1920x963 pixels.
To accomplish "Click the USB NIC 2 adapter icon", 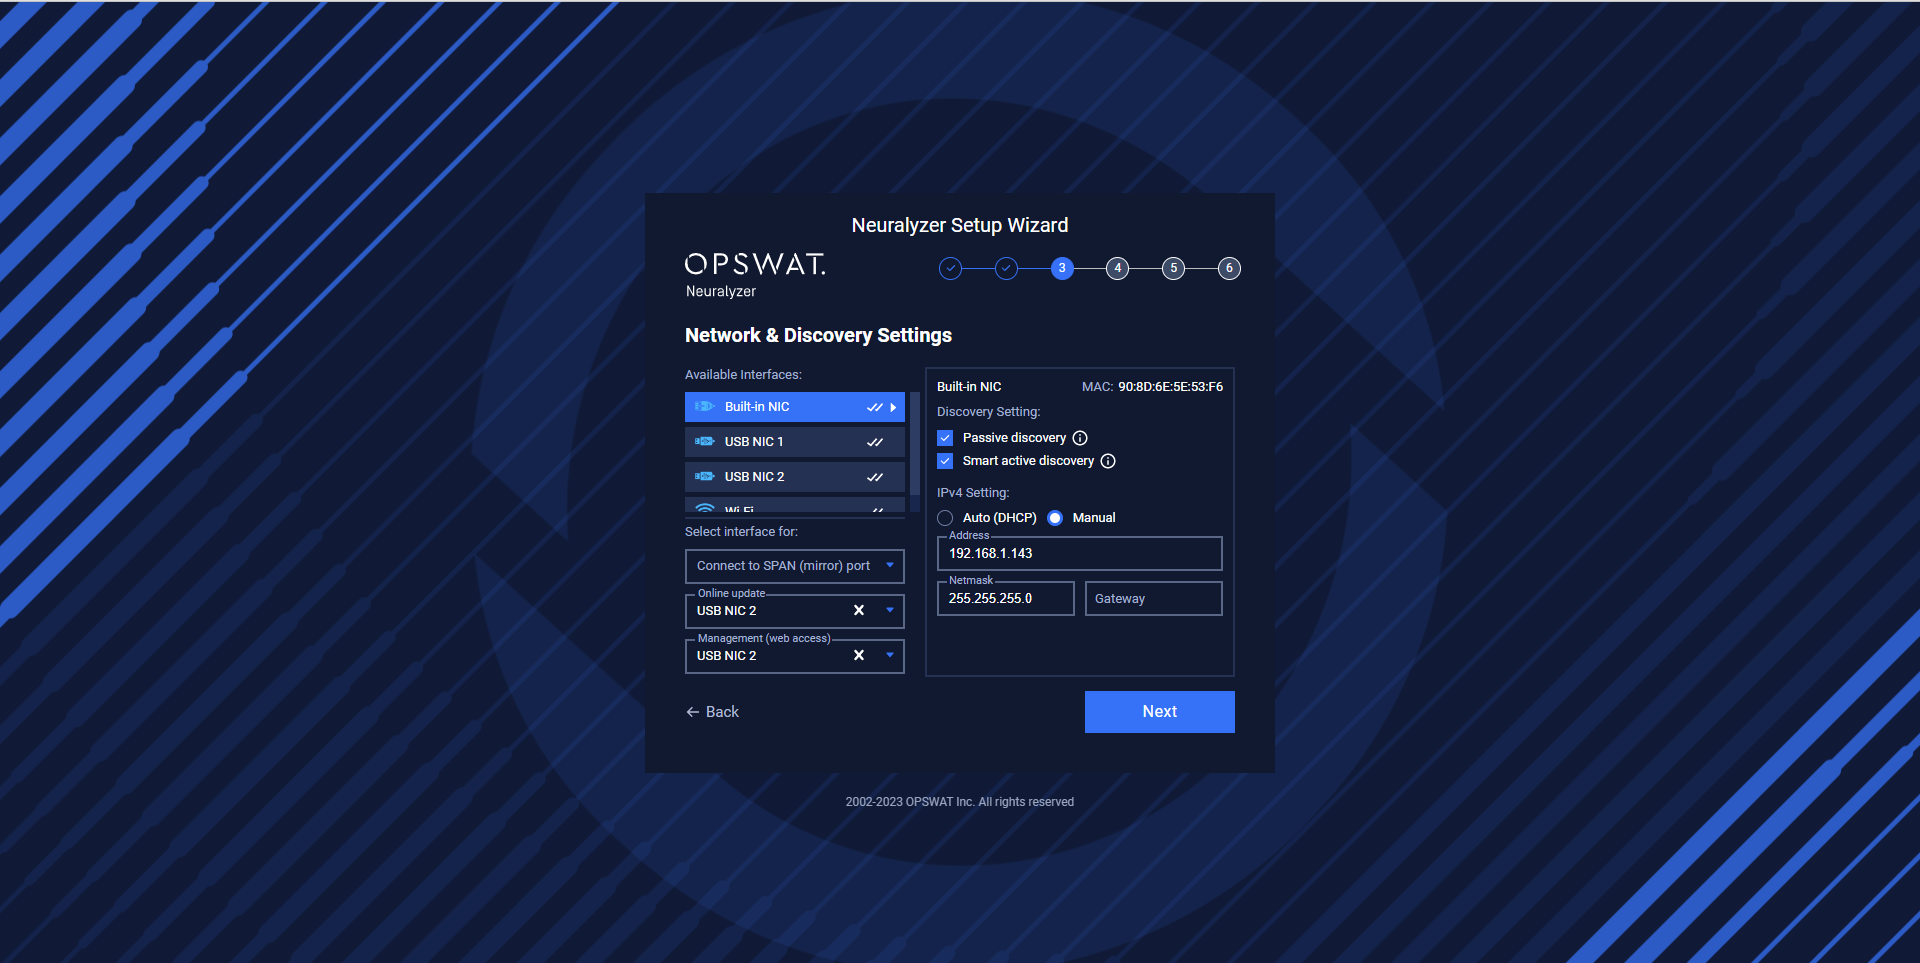I will [704, 477].
